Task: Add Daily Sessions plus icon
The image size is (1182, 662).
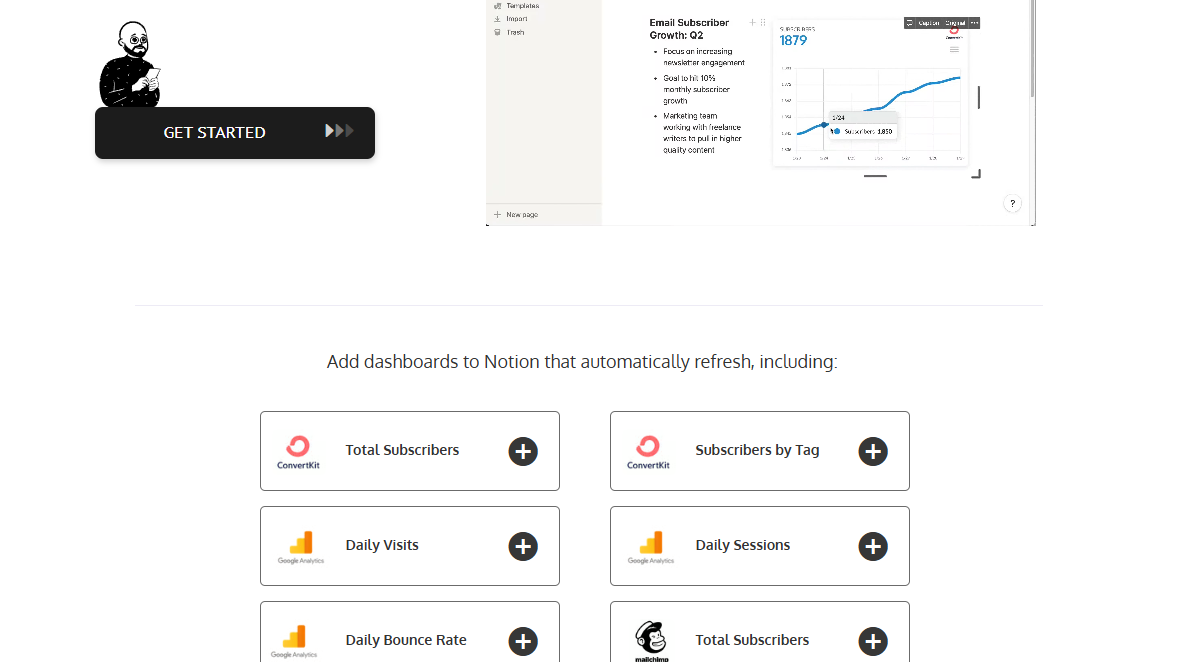Action: pyautogui.click(x=873, y=547)
